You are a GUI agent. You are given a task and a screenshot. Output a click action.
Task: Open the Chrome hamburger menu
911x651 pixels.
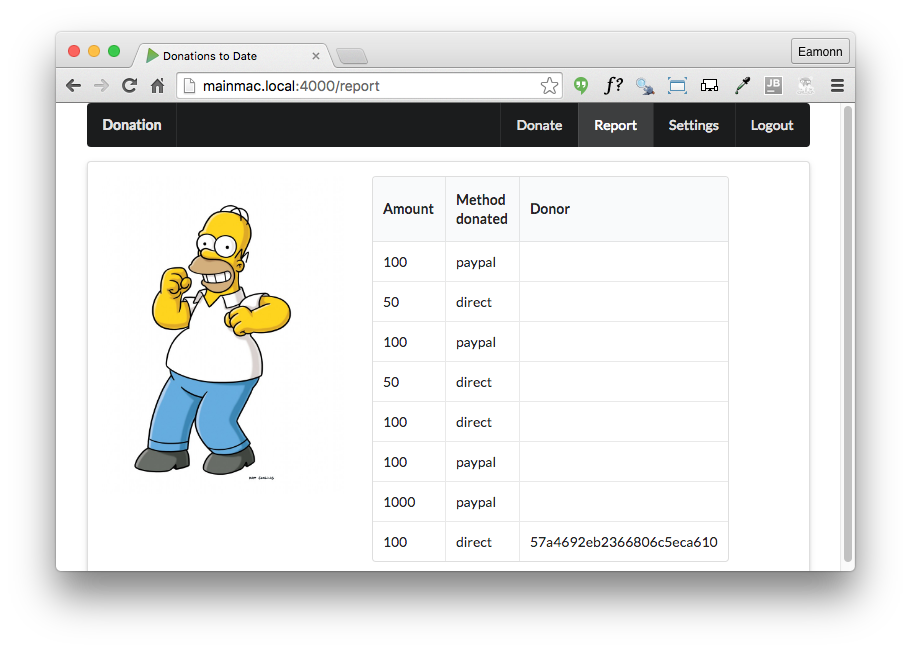tap(837, 86)
